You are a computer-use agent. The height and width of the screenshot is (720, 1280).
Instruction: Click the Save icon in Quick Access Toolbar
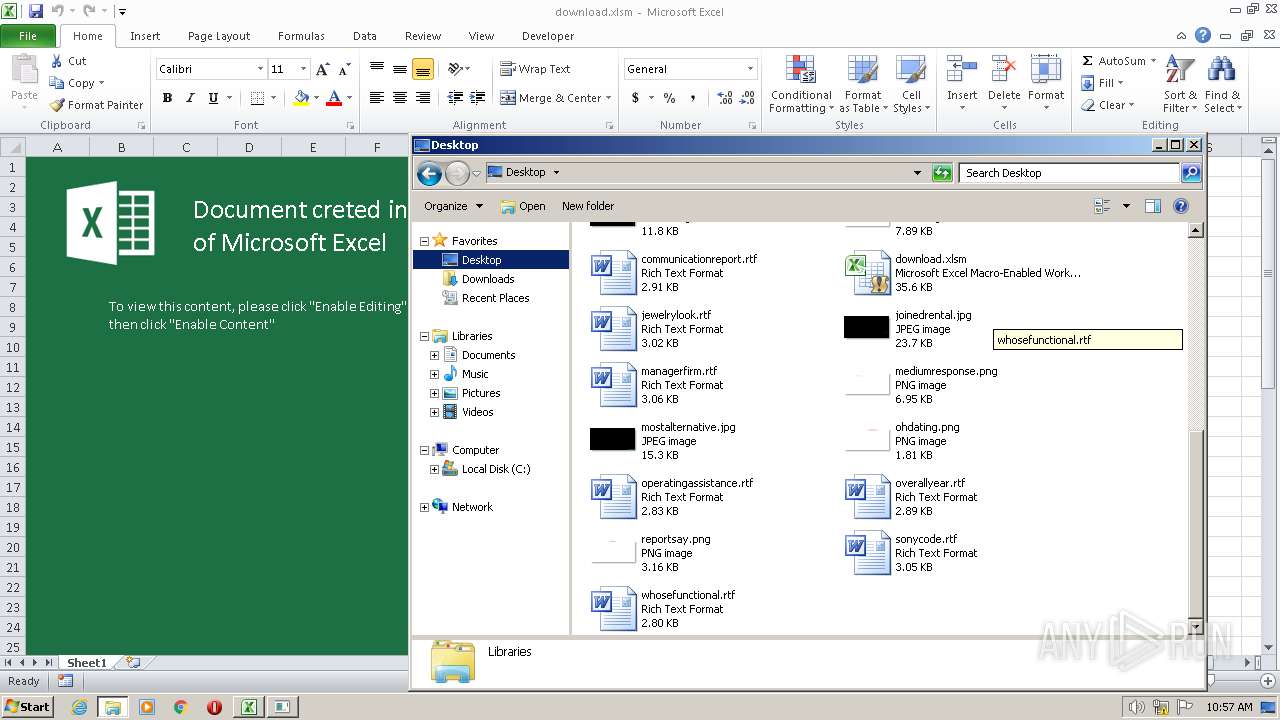click(x=36, y=11)
